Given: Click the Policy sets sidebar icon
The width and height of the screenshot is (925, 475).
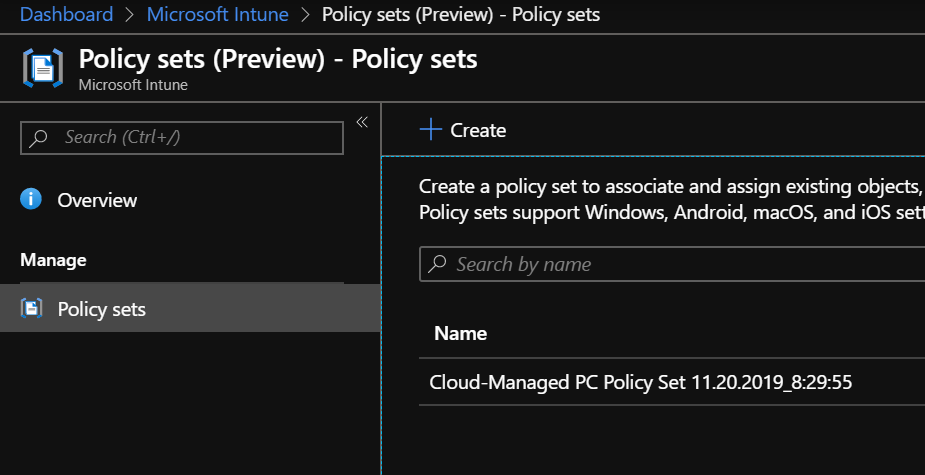Looking at the screenshot, I should coord(32,309).
